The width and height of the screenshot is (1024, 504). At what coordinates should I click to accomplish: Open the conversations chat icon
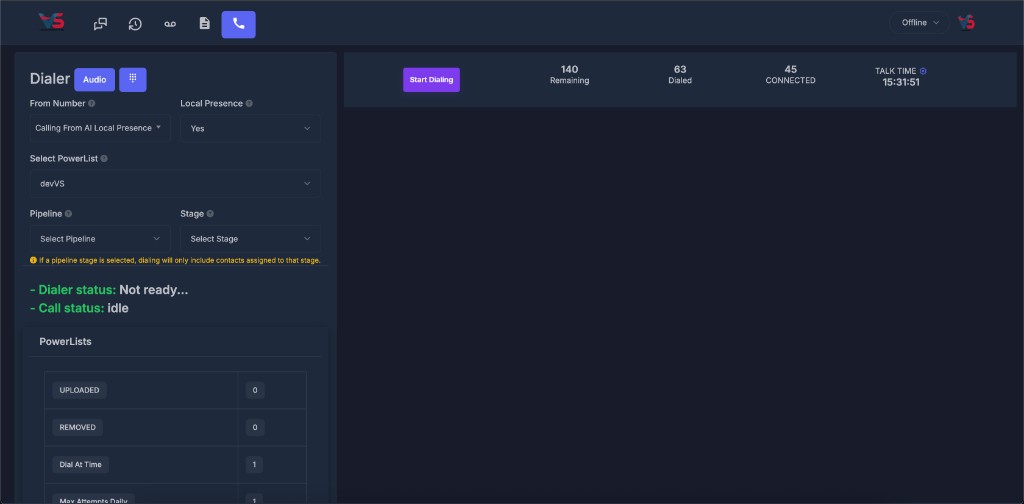click(100, 24)
